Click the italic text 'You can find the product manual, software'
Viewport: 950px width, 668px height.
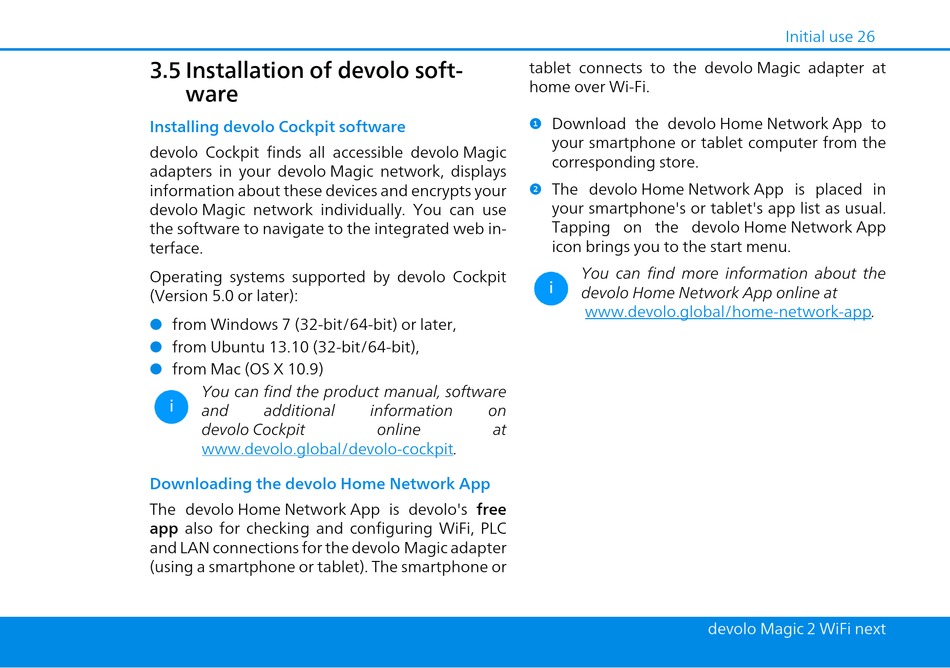click(x=354, y=392)
